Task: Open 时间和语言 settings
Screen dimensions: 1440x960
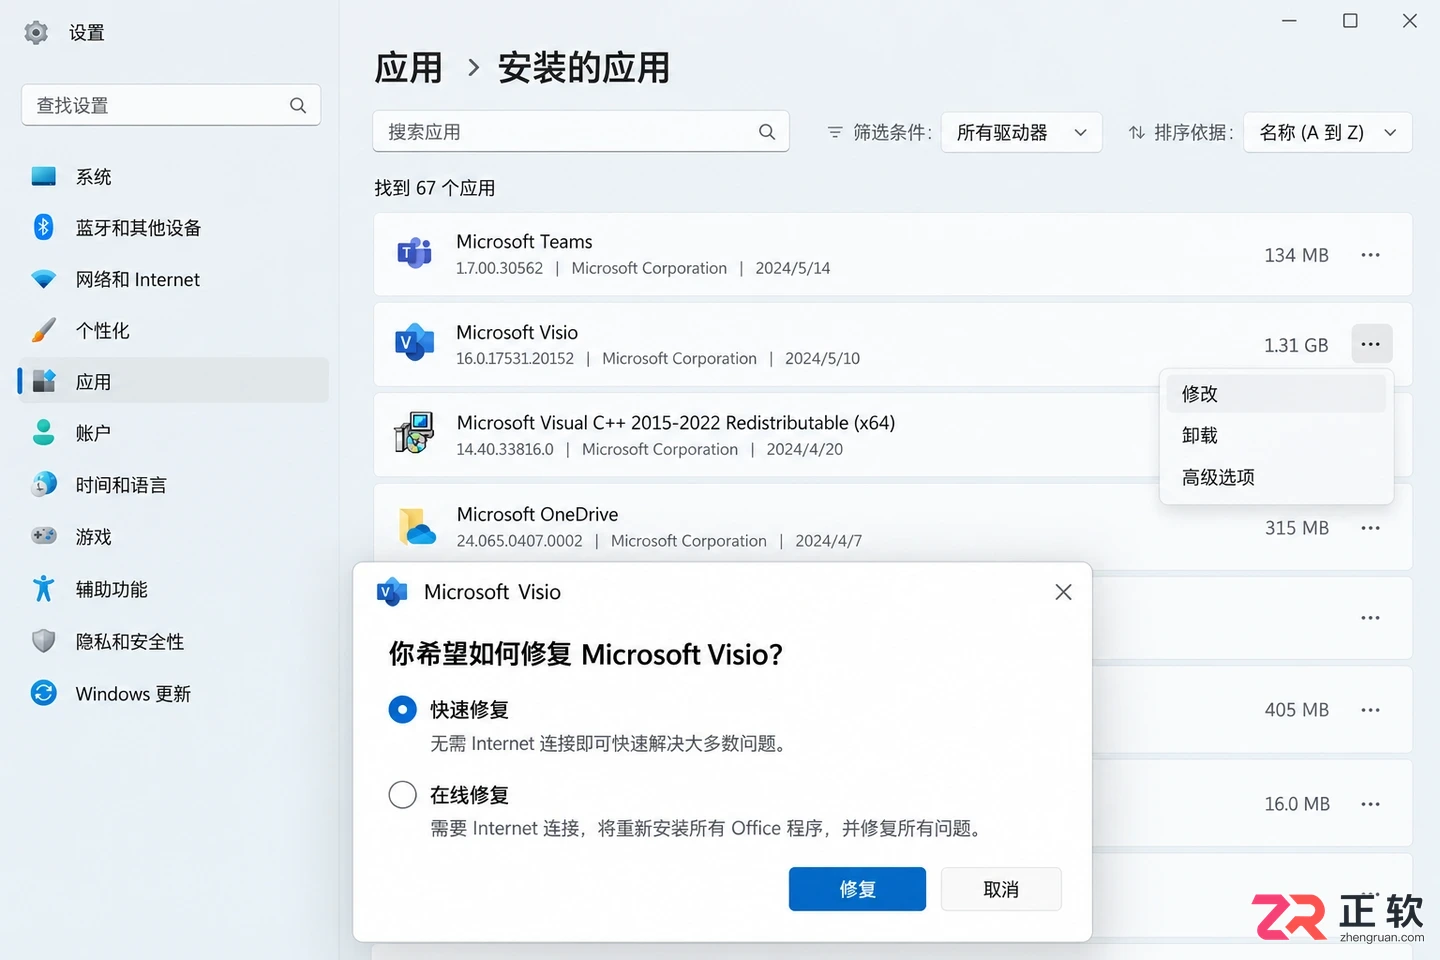Action: coord(173,485)
